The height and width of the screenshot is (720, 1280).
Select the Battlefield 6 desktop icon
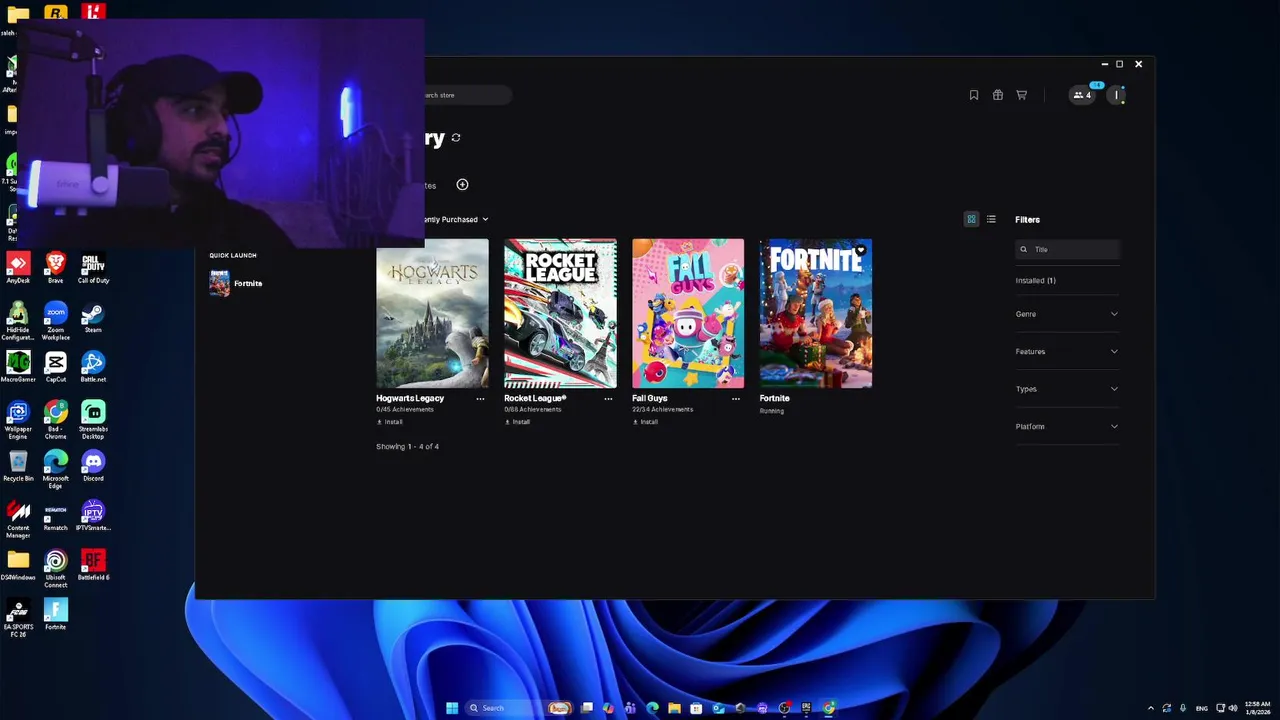pos(93,565)
